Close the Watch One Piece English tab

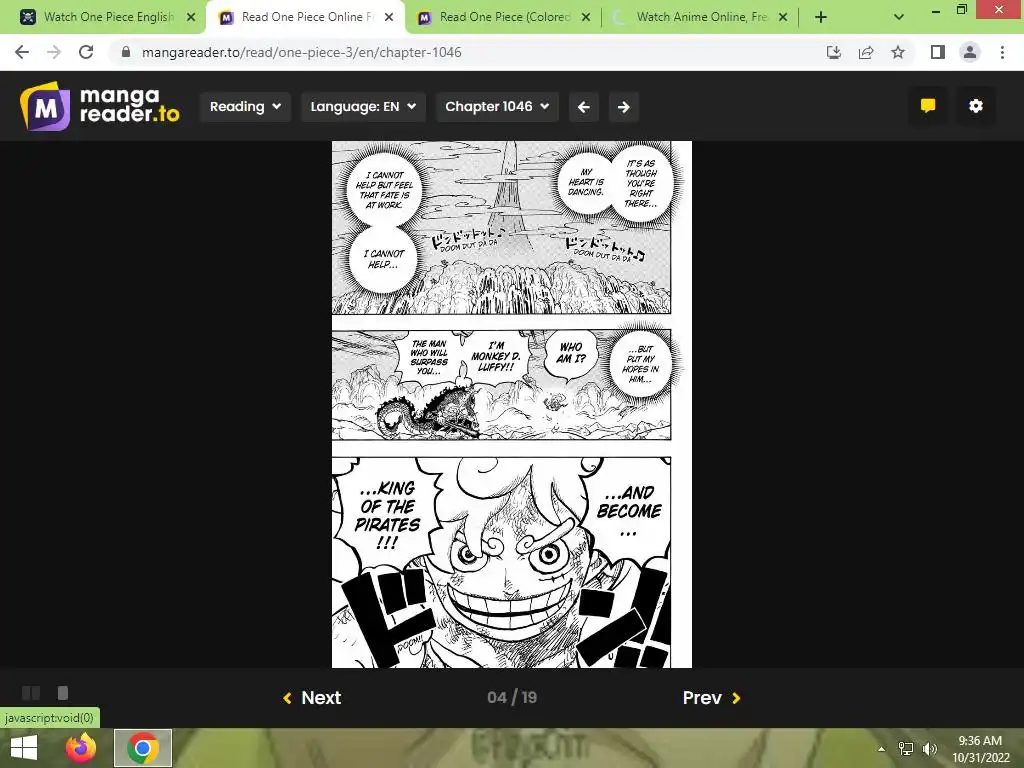coord(191,18)
